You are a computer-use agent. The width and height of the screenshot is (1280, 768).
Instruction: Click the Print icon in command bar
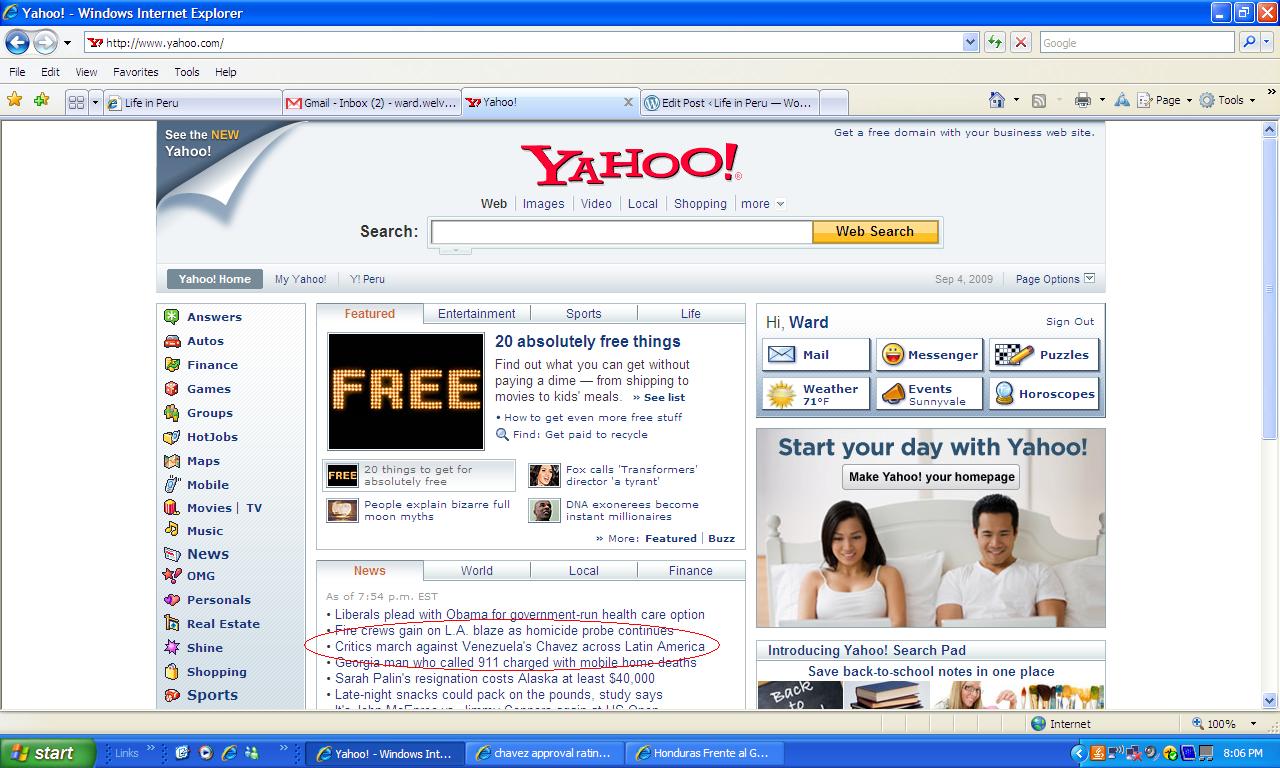point(1082,100)
